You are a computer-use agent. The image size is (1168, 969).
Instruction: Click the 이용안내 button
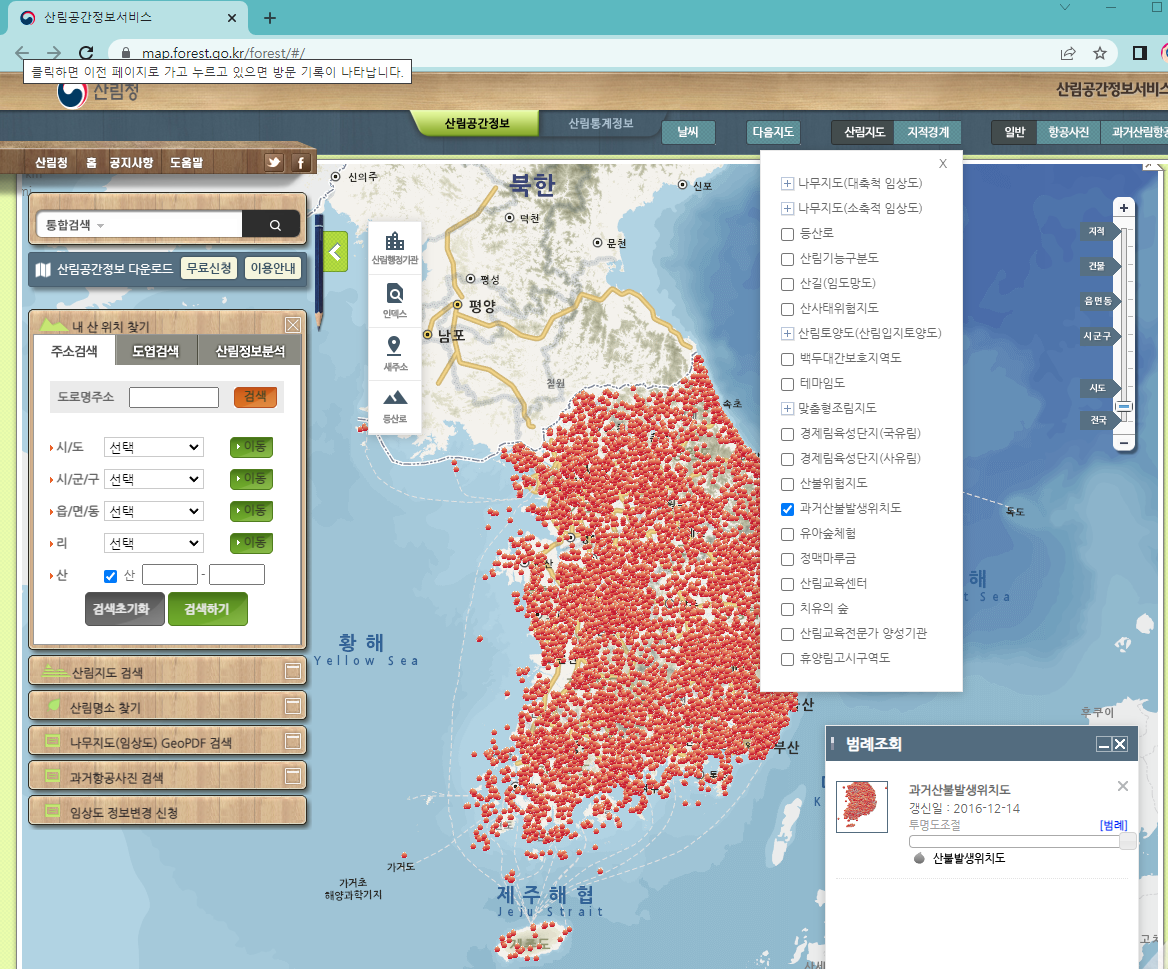coord(273,268)
